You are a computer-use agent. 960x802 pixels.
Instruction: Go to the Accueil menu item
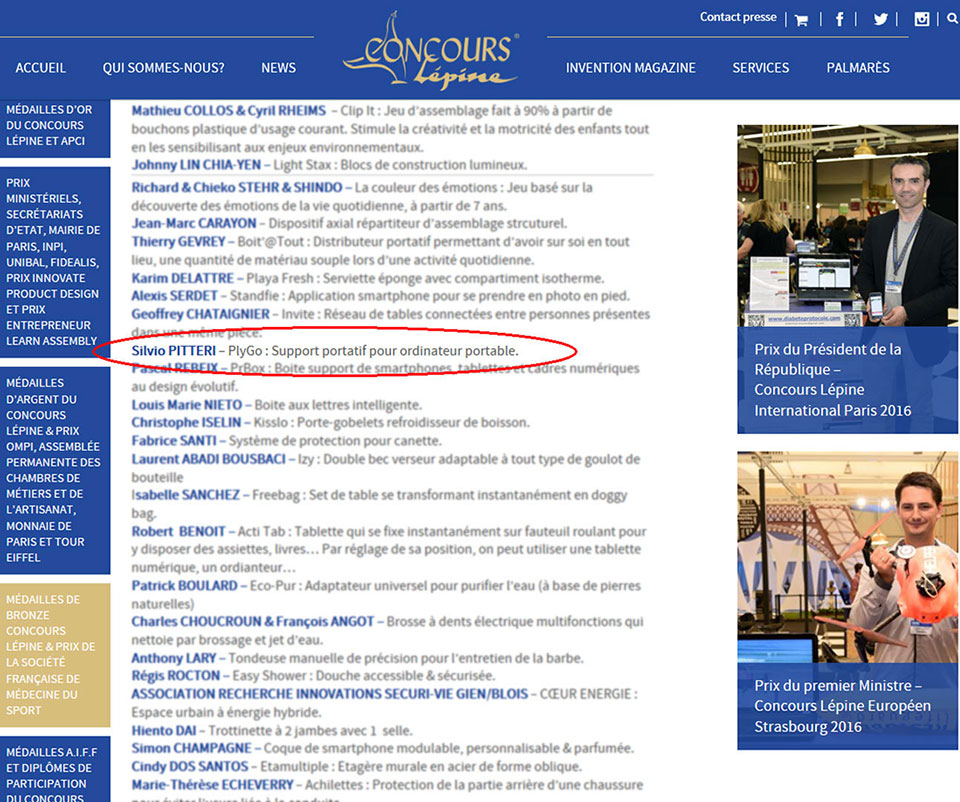[40, 68]
